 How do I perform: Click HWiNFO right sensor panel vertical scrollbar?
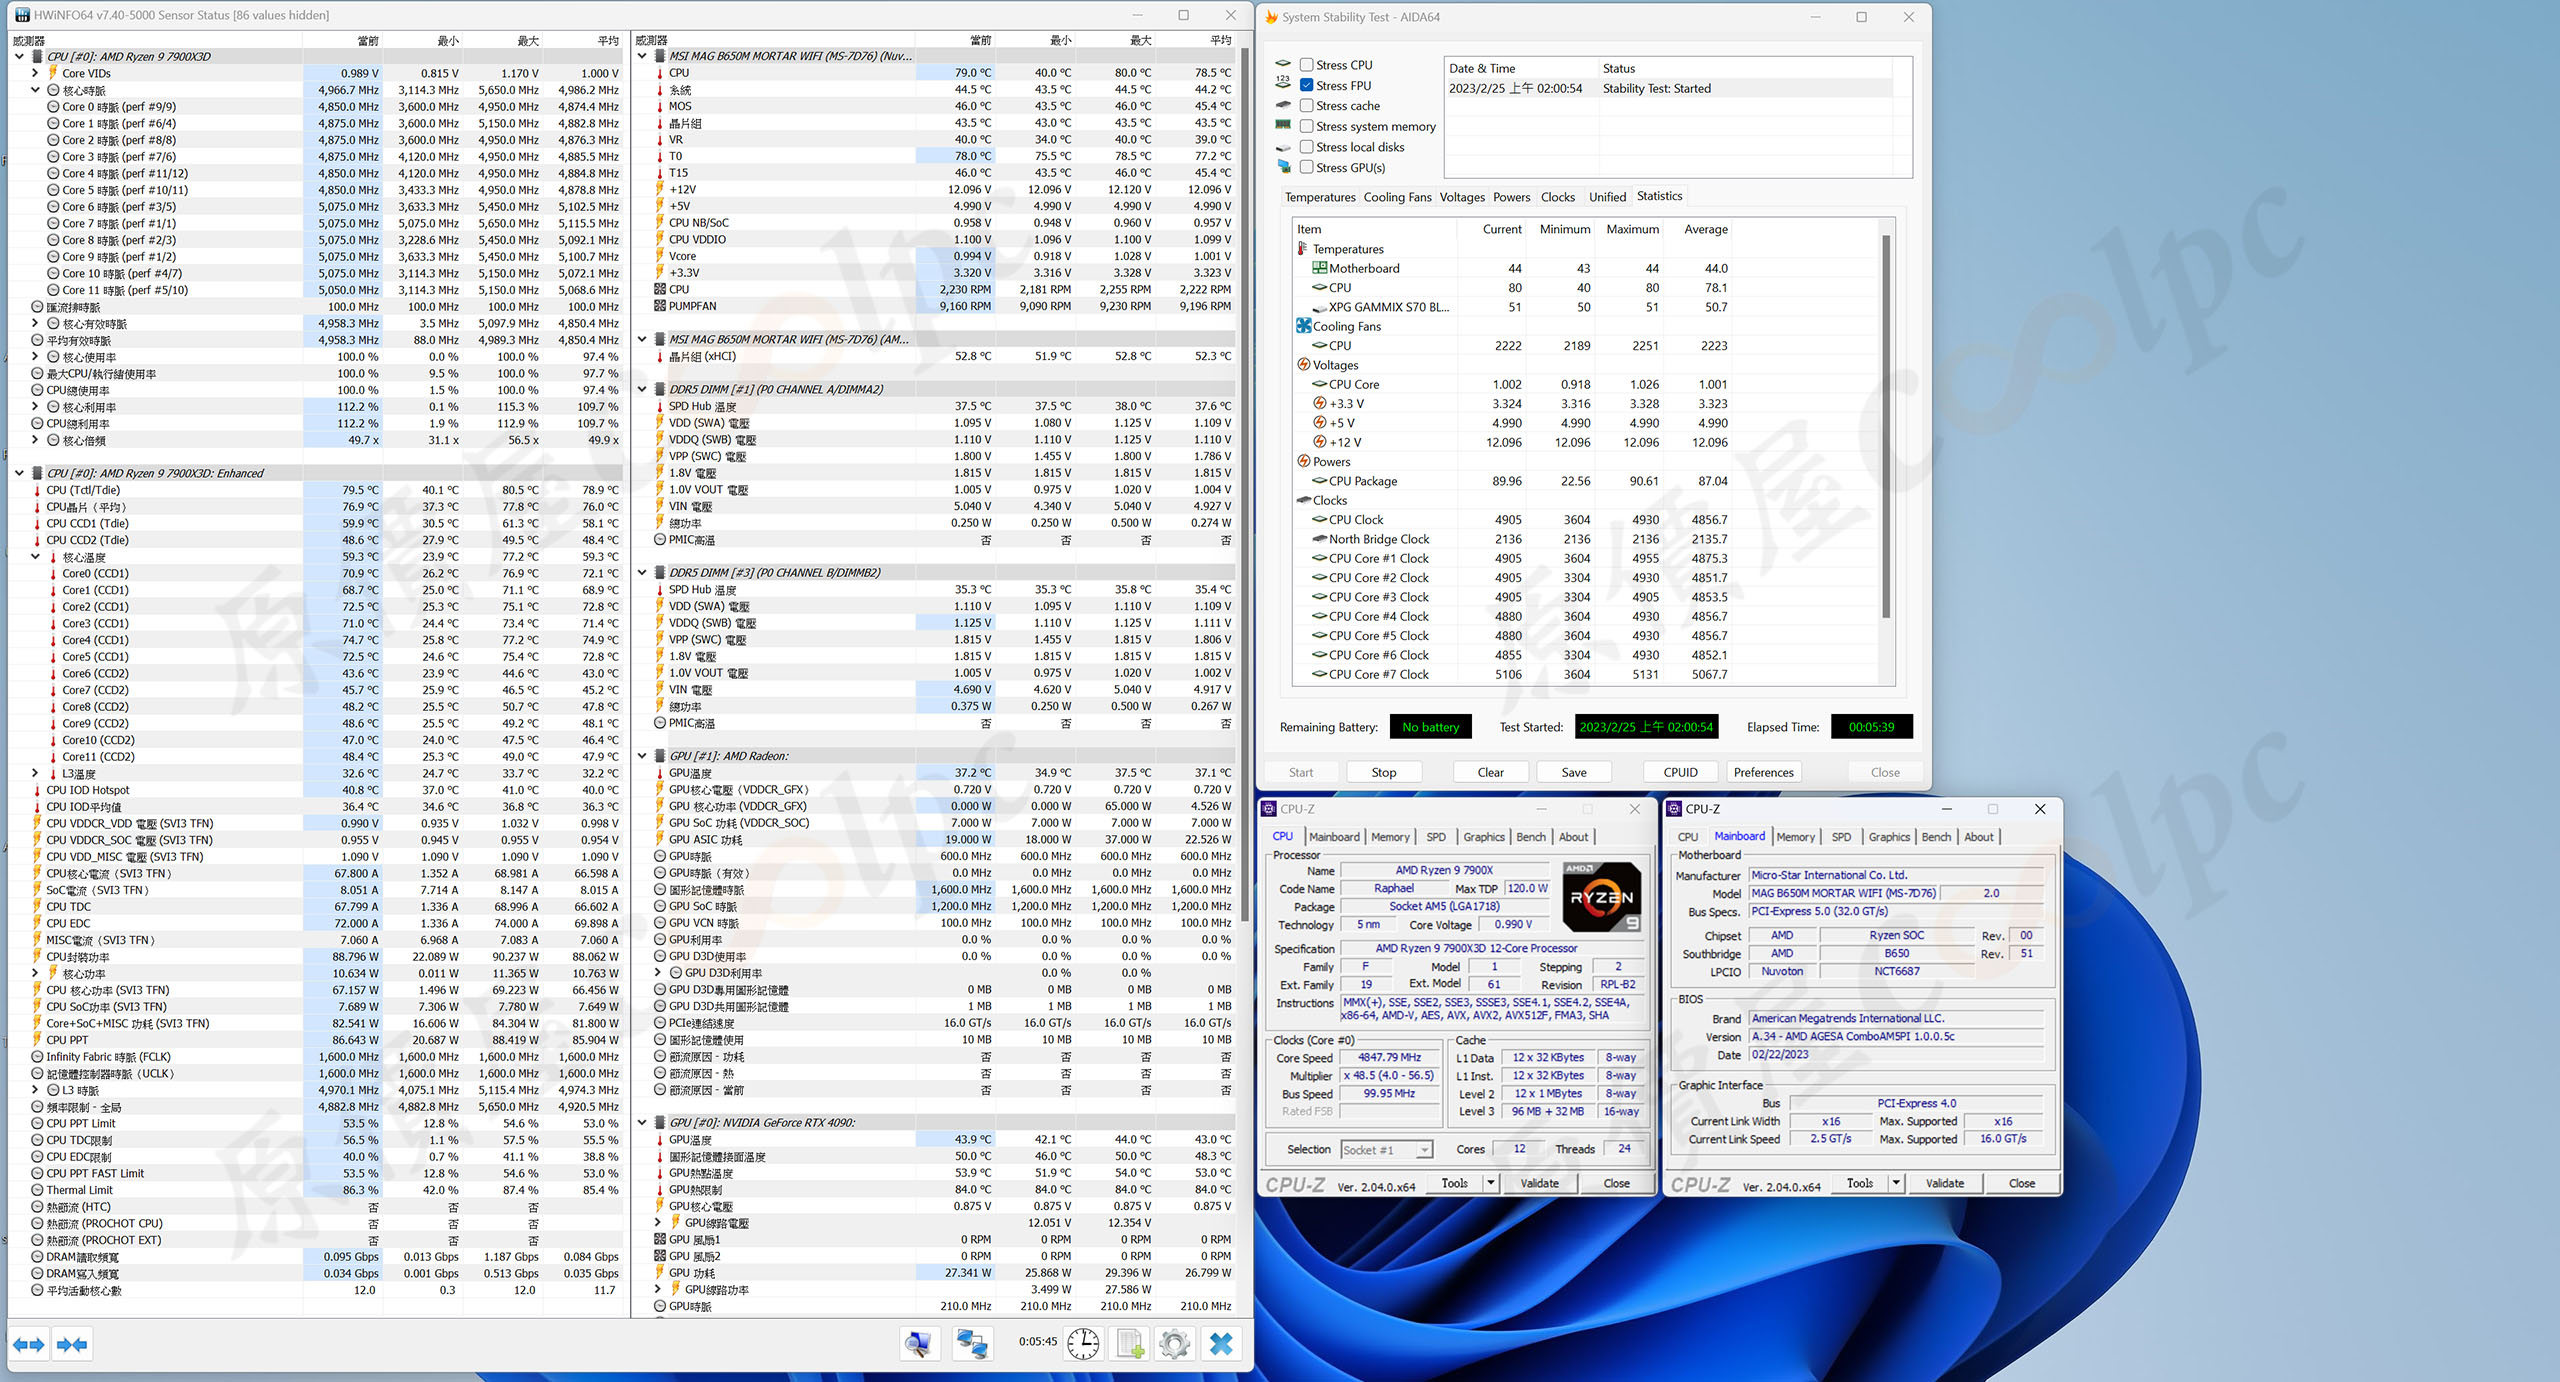click(x=1245, y=485)
